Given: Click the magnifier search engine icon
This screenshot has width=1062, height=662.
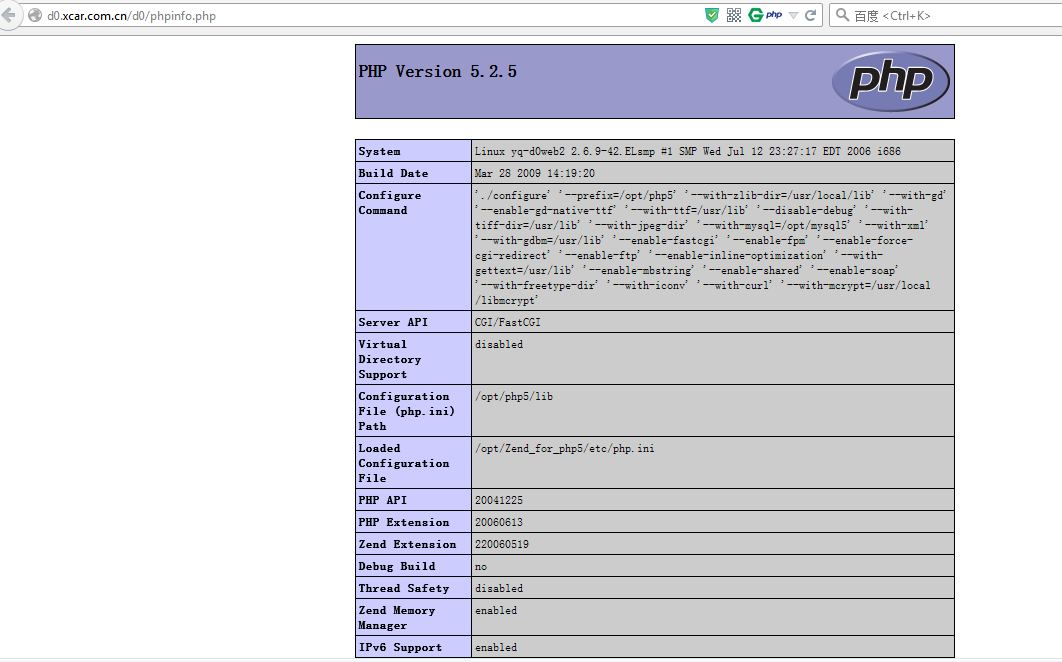Looking at the screenshot, I should tap(842, 15).
